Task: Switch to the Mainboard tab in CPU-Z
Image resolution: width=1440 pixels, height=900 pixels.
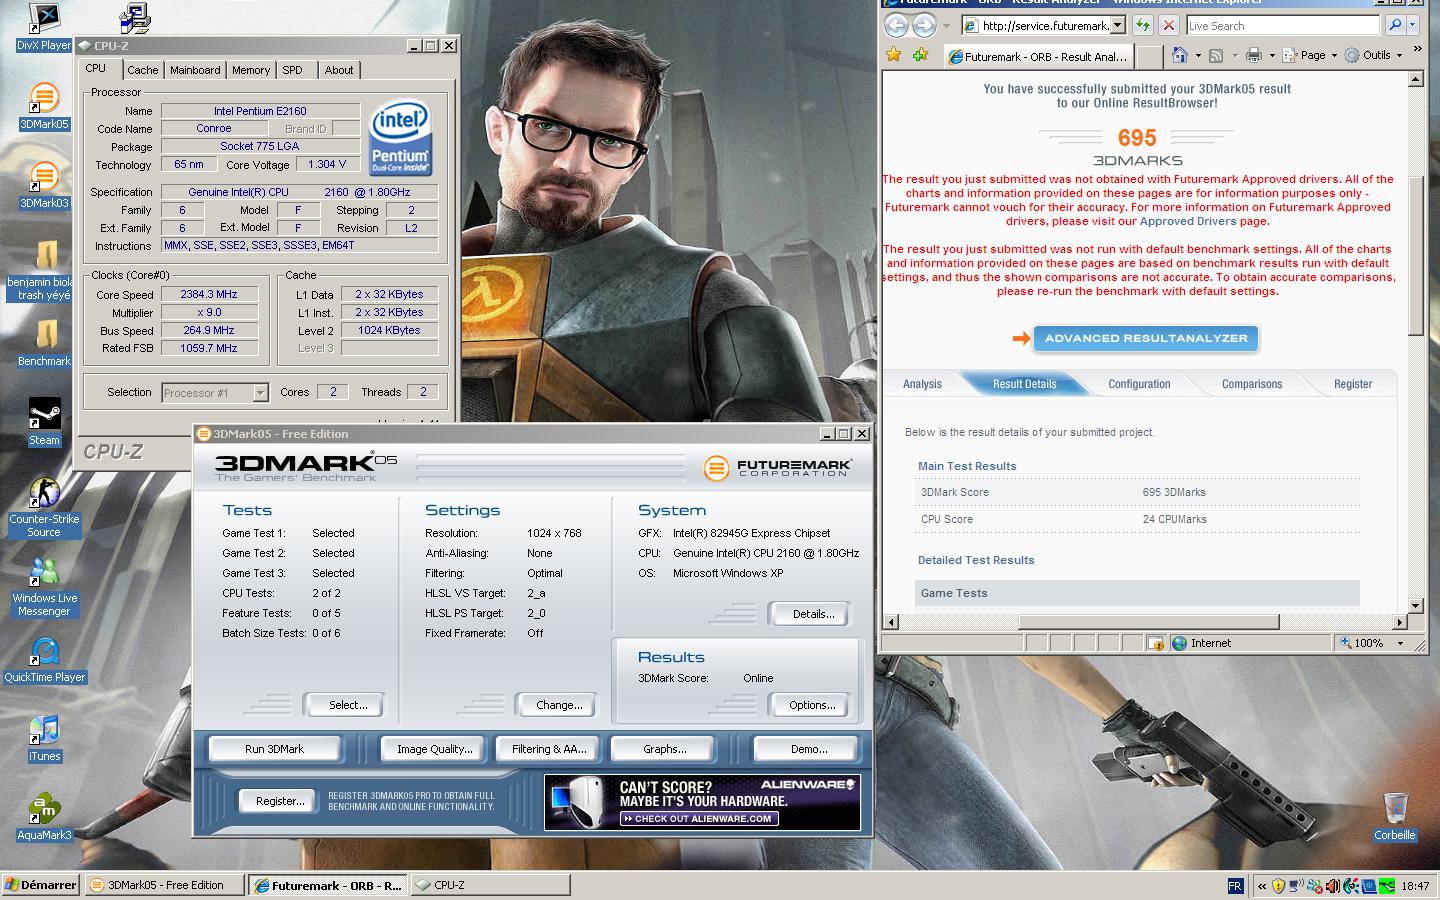Action: pos(195,70)
